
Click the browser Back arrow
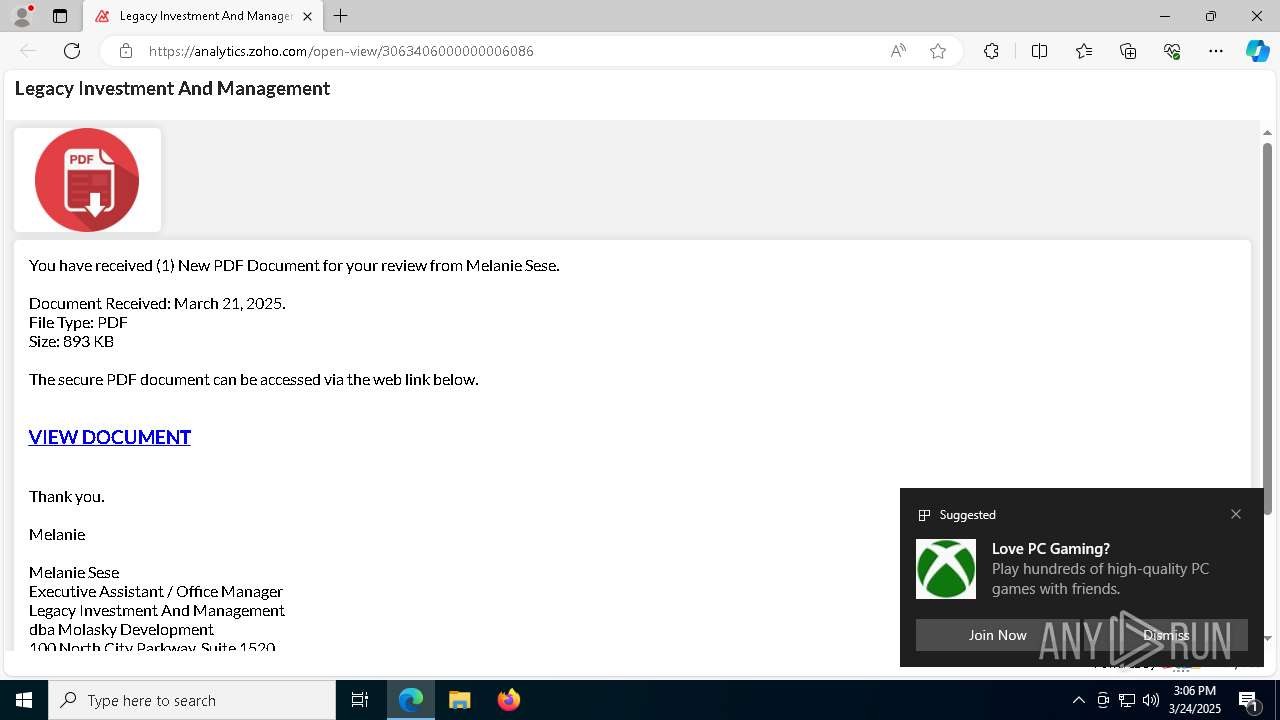tap(28, 51)
